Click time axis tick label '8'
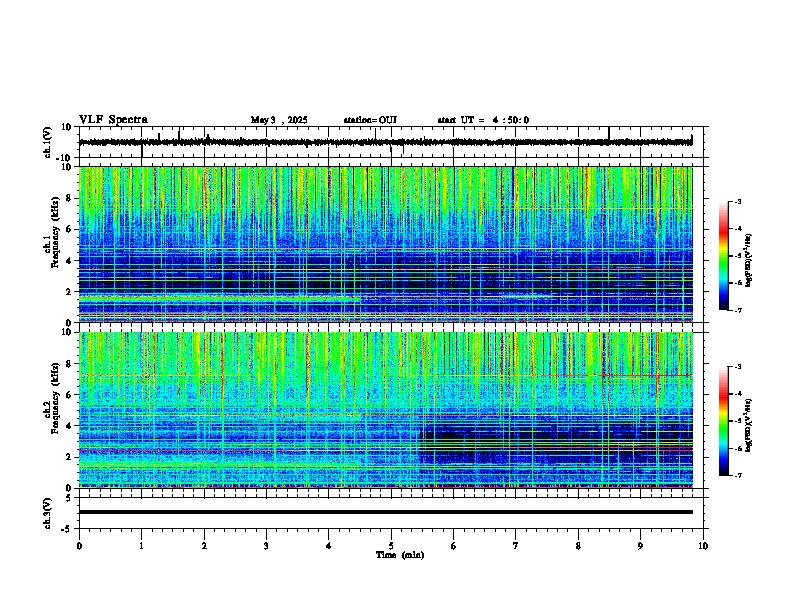This screenshot has height=612, width=792. tap(578, 546)
